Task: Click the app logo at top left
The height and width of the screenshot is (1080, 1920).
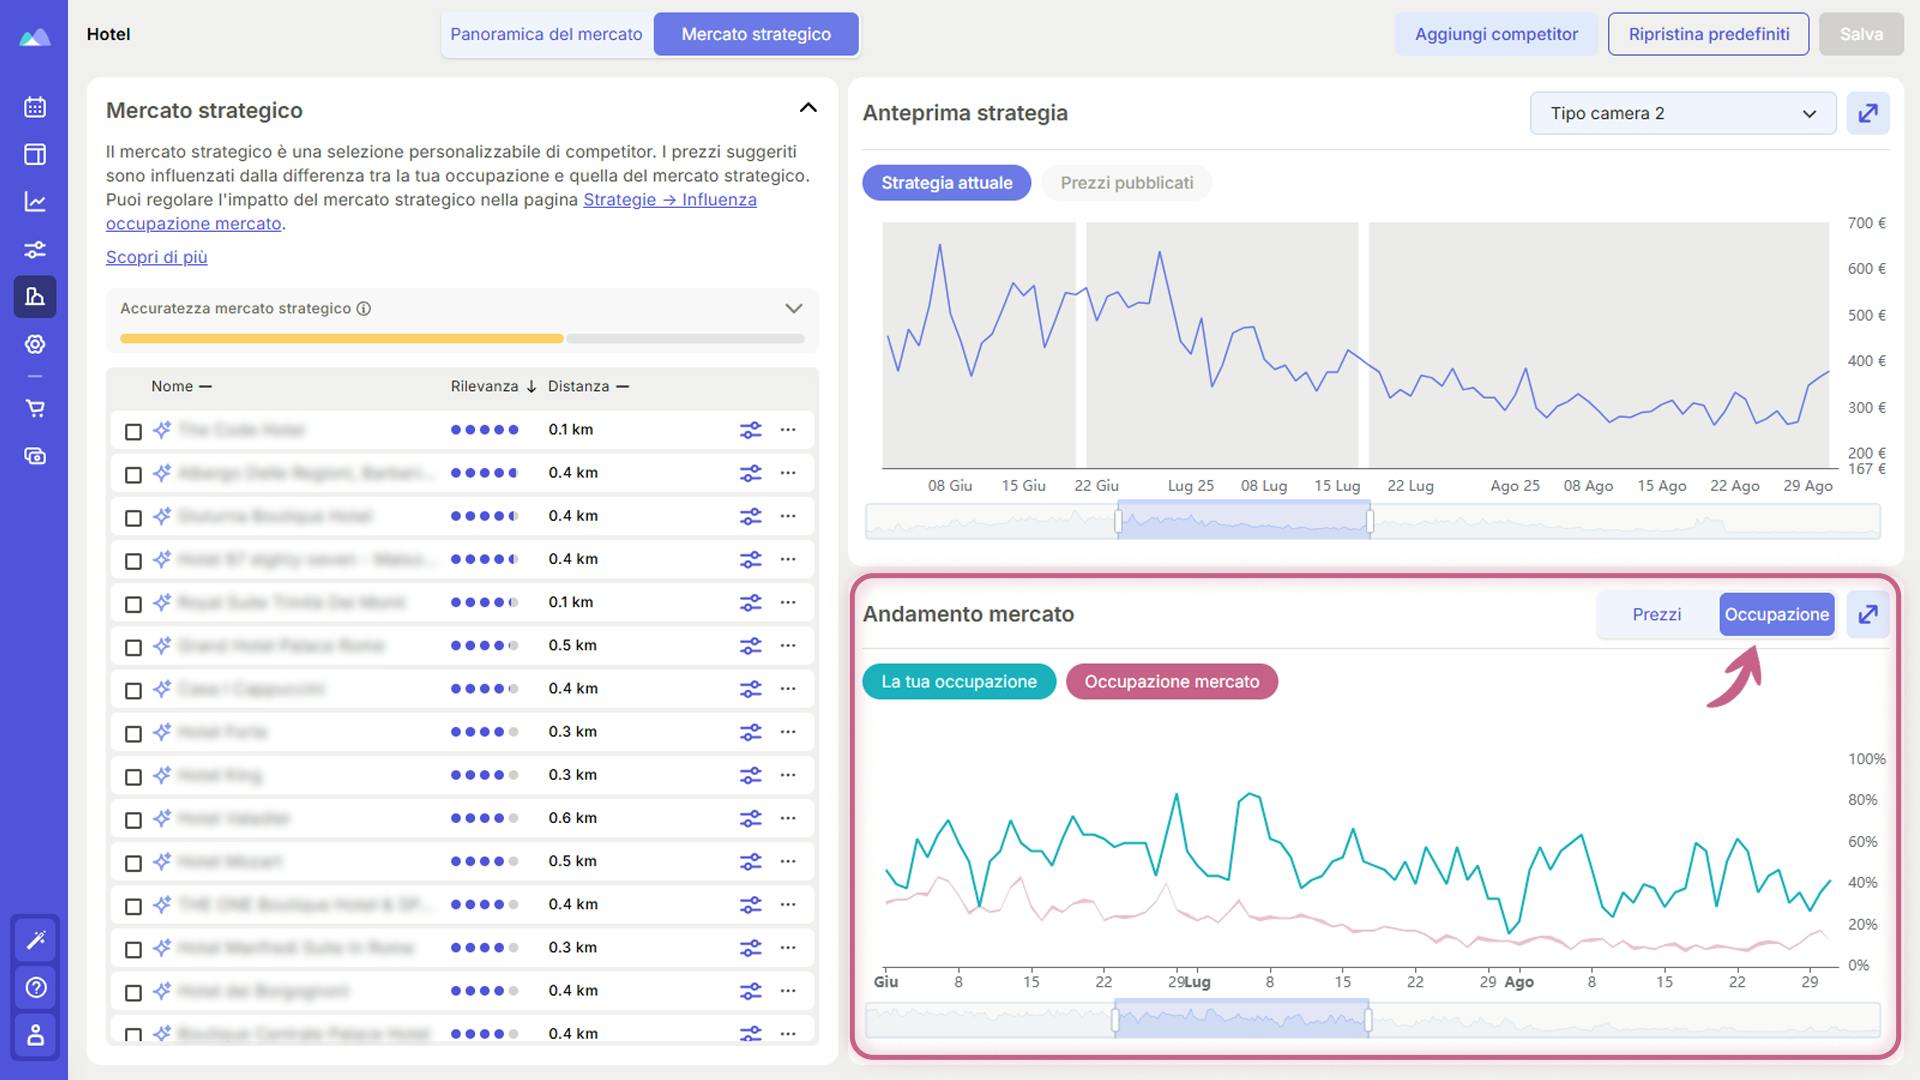Action: point(34,38)
